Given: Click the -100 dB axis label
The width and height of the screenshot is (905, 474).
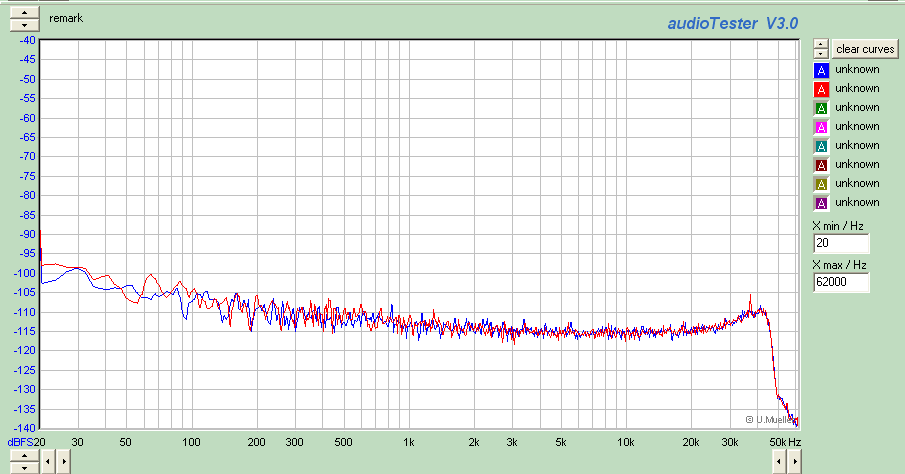Looking at the screenshot, I should pos(24,273).
